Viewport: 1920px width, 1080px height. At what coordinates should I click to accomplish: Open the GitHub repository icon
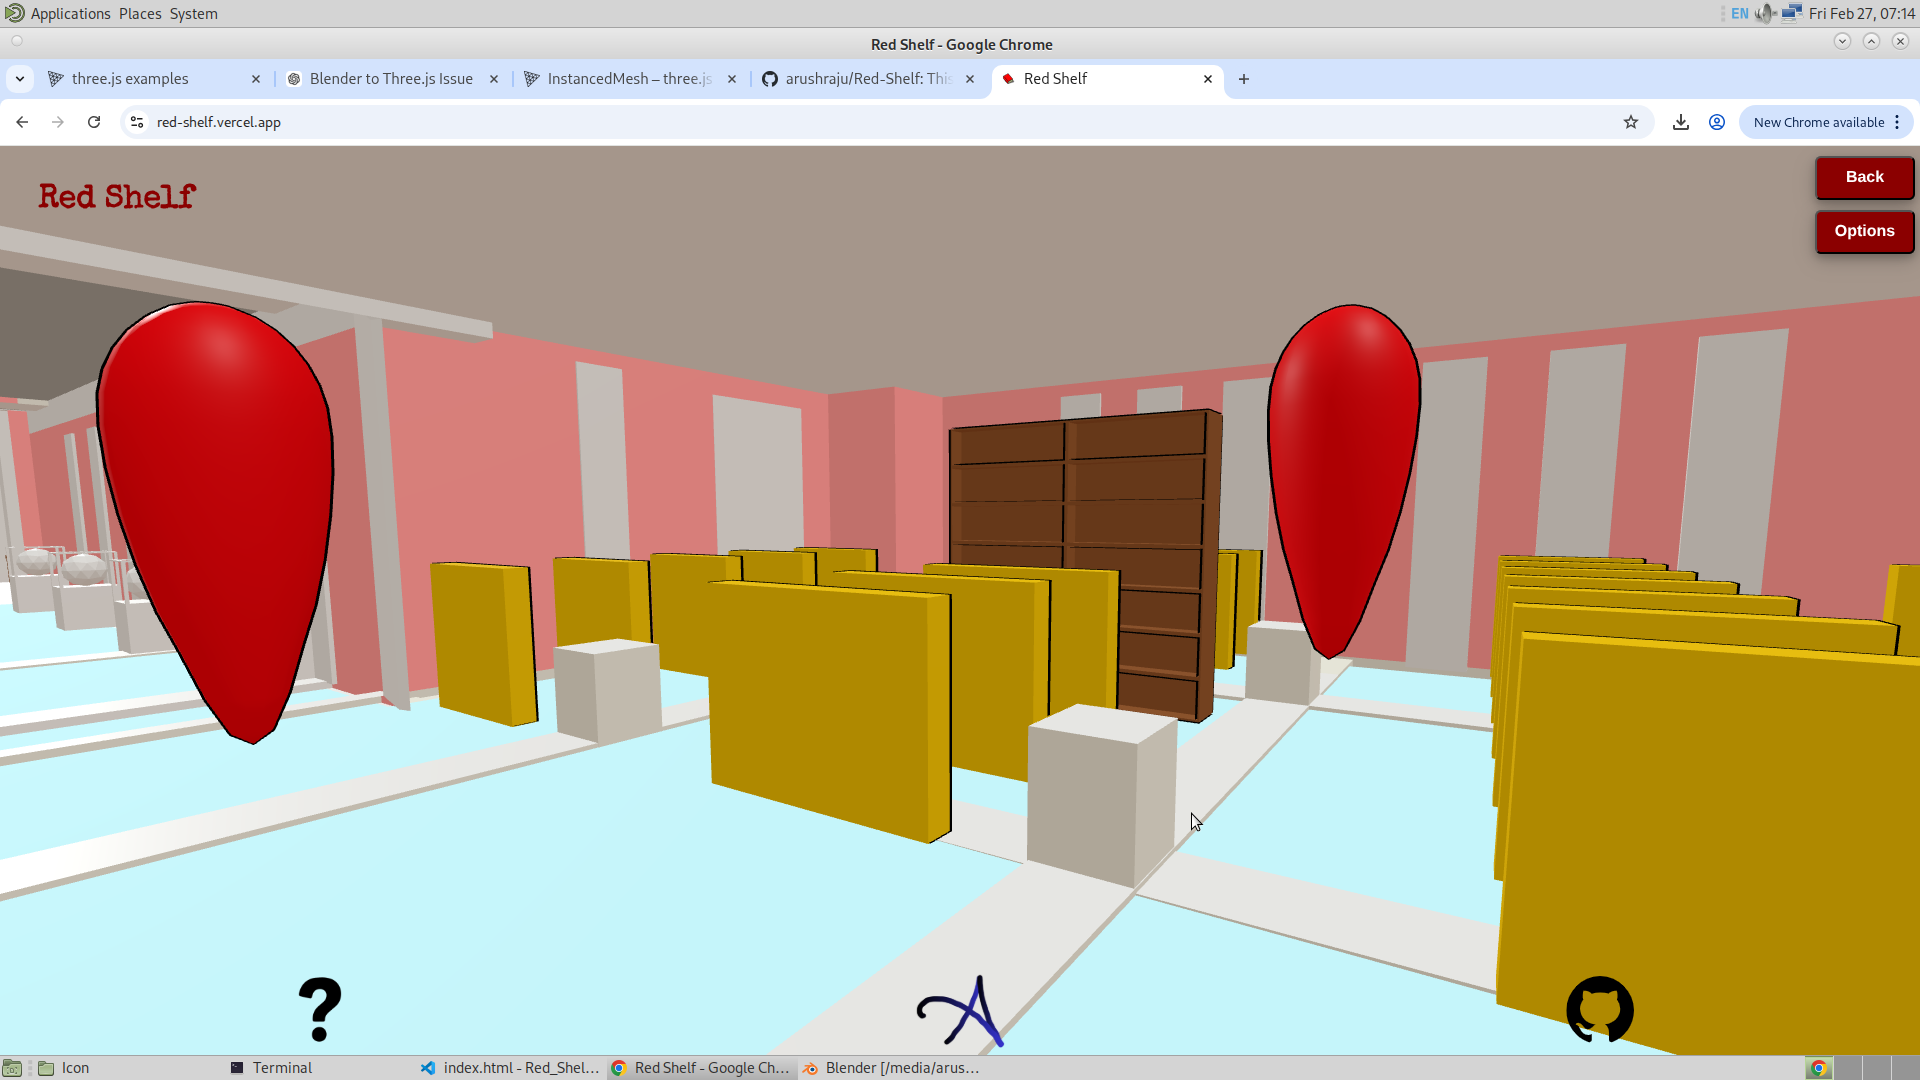pos(1598,1010)
